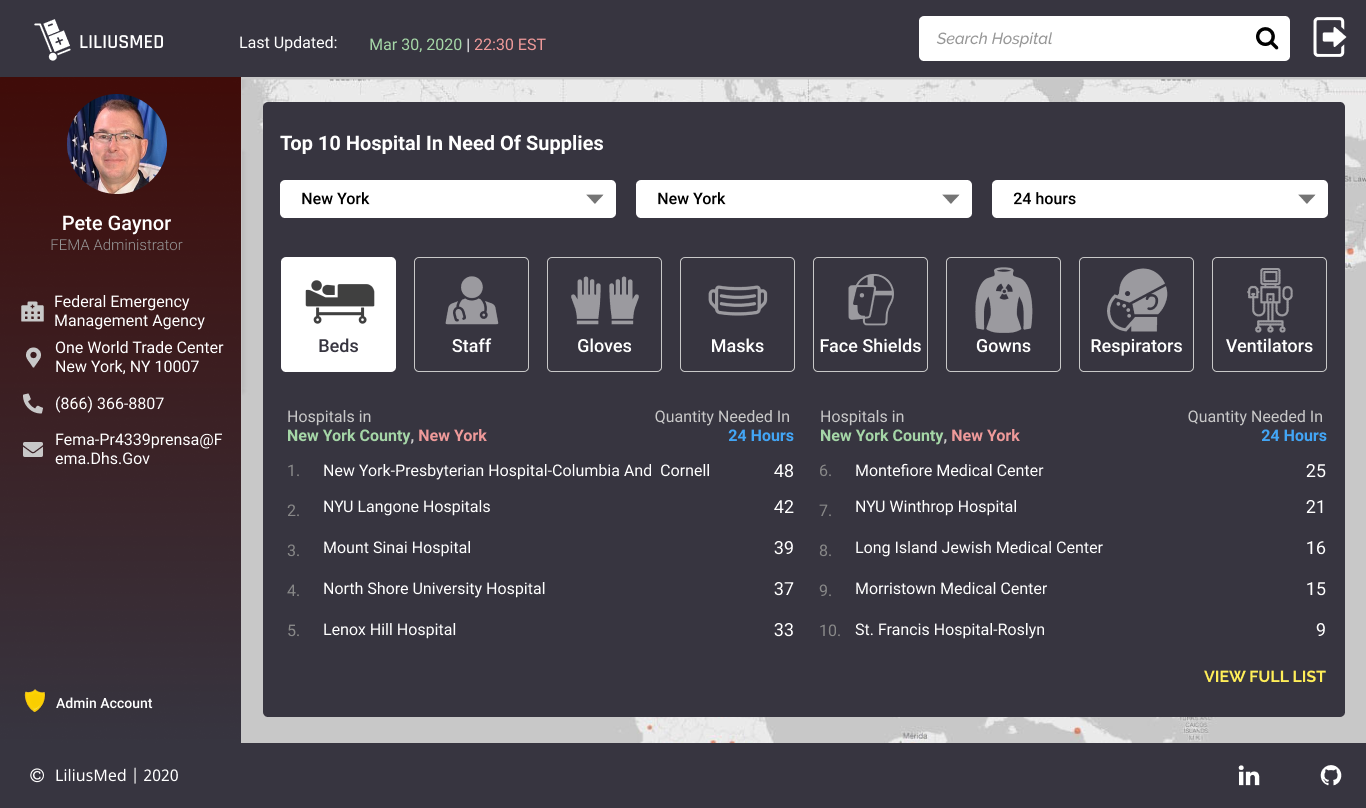The image size is (1366, 808).
Task: Click the logout exit icon
Action: click(1330, 38)
